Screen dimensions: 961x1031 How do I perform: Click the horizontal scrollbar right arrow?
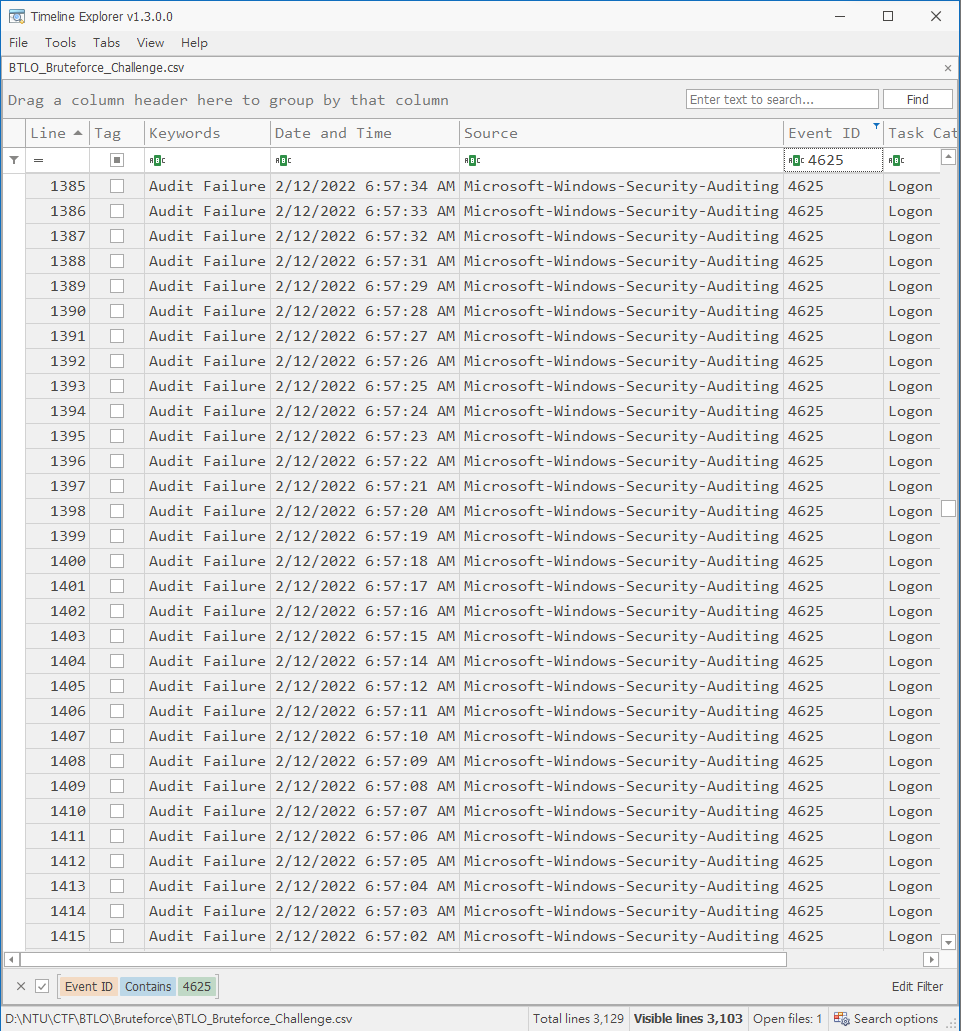click(931, 959)
